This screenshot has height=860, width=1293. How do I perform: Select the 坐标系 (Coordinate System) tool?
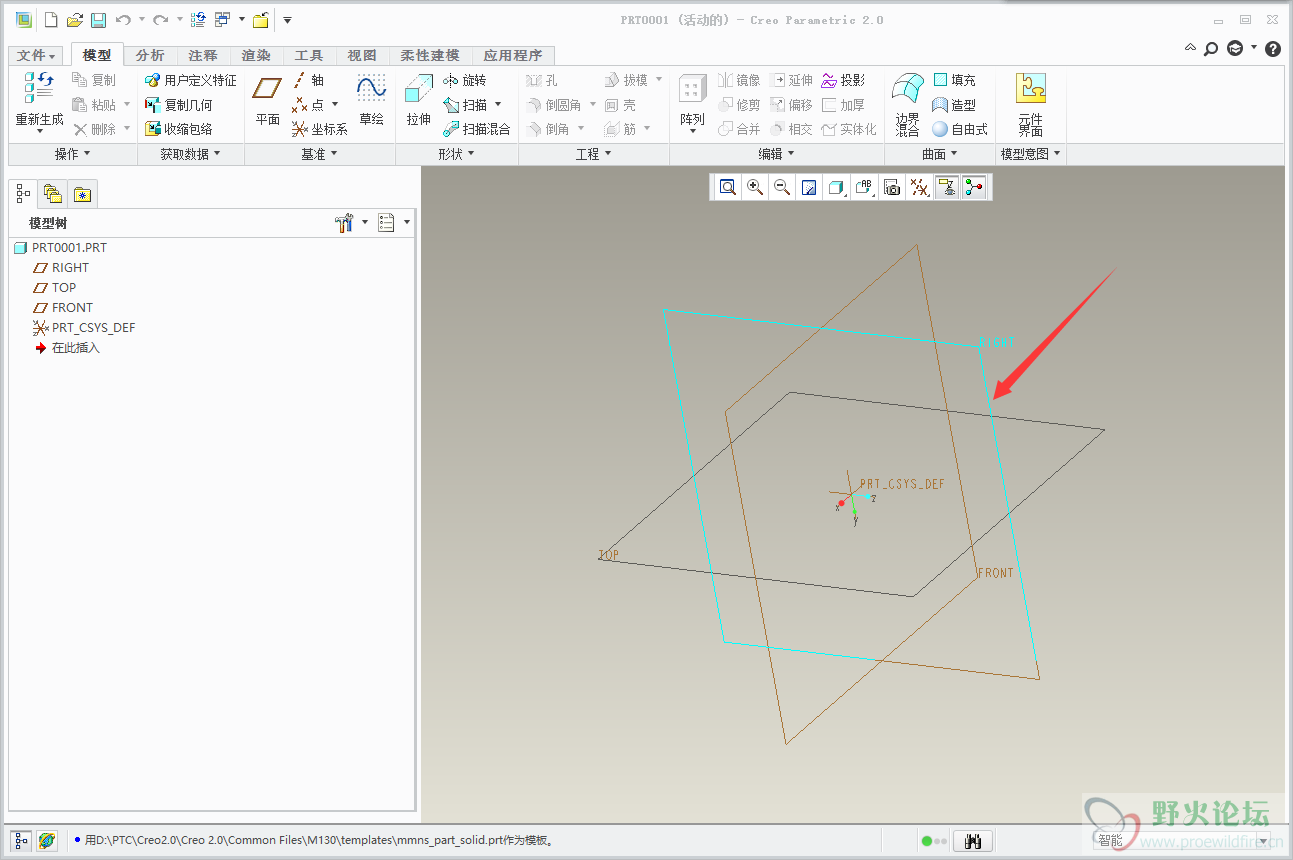[319, 129]
